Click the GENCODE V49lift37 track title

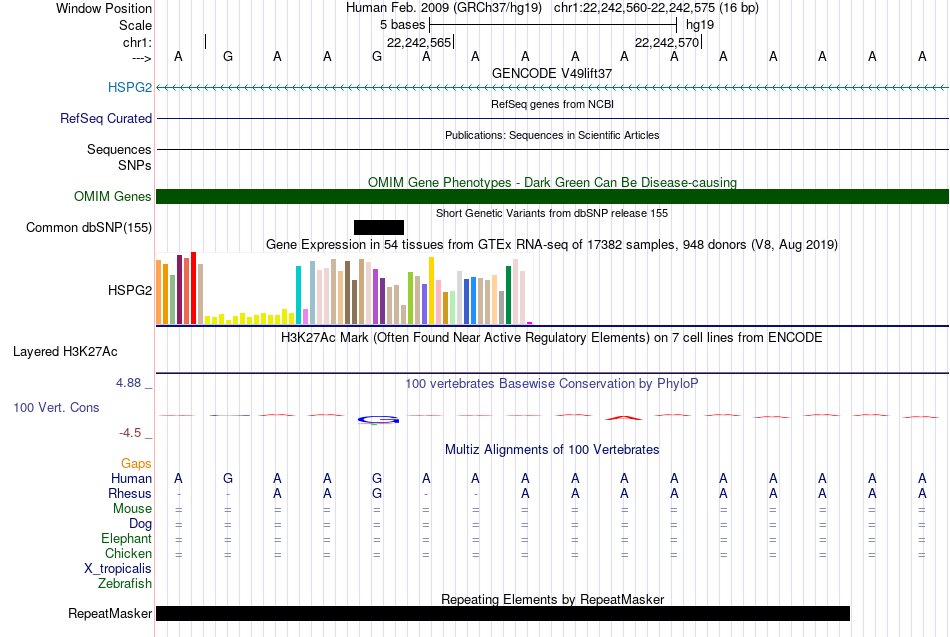(552, 73)
